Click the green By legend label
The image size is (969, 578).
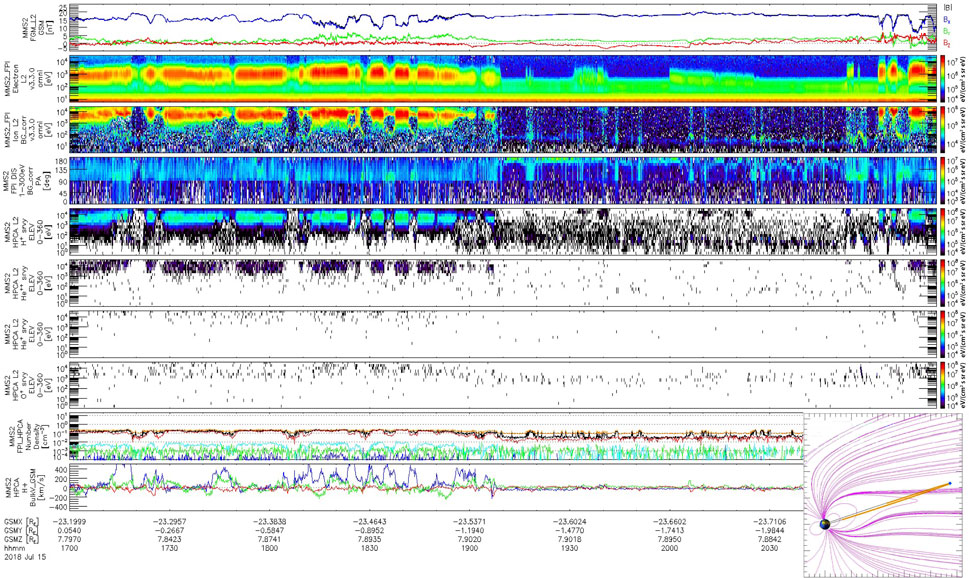945,31
